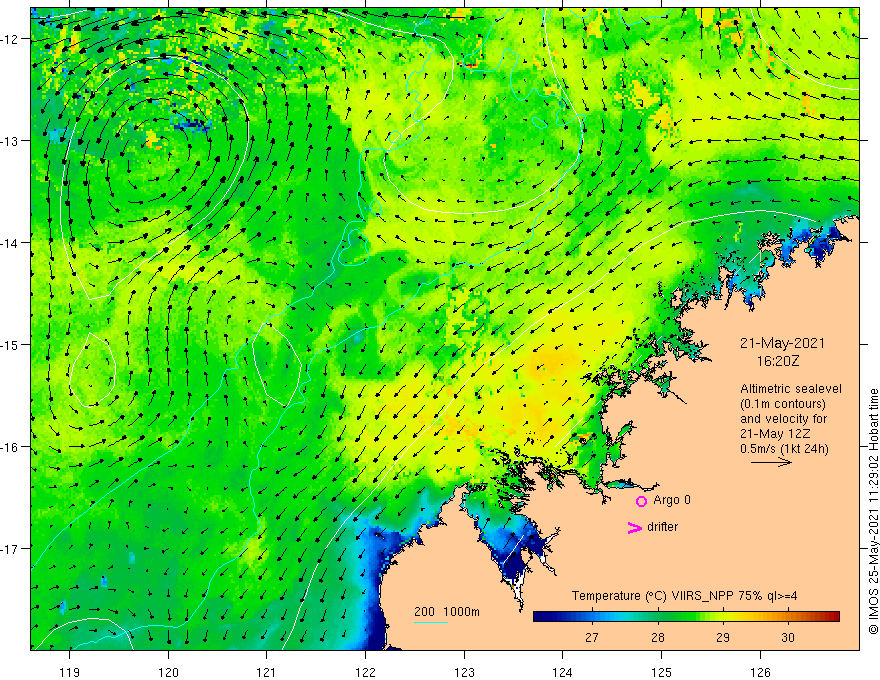Click the IMOS copyright timestamp text
This screenshot has width=880, height=680.
873,511
